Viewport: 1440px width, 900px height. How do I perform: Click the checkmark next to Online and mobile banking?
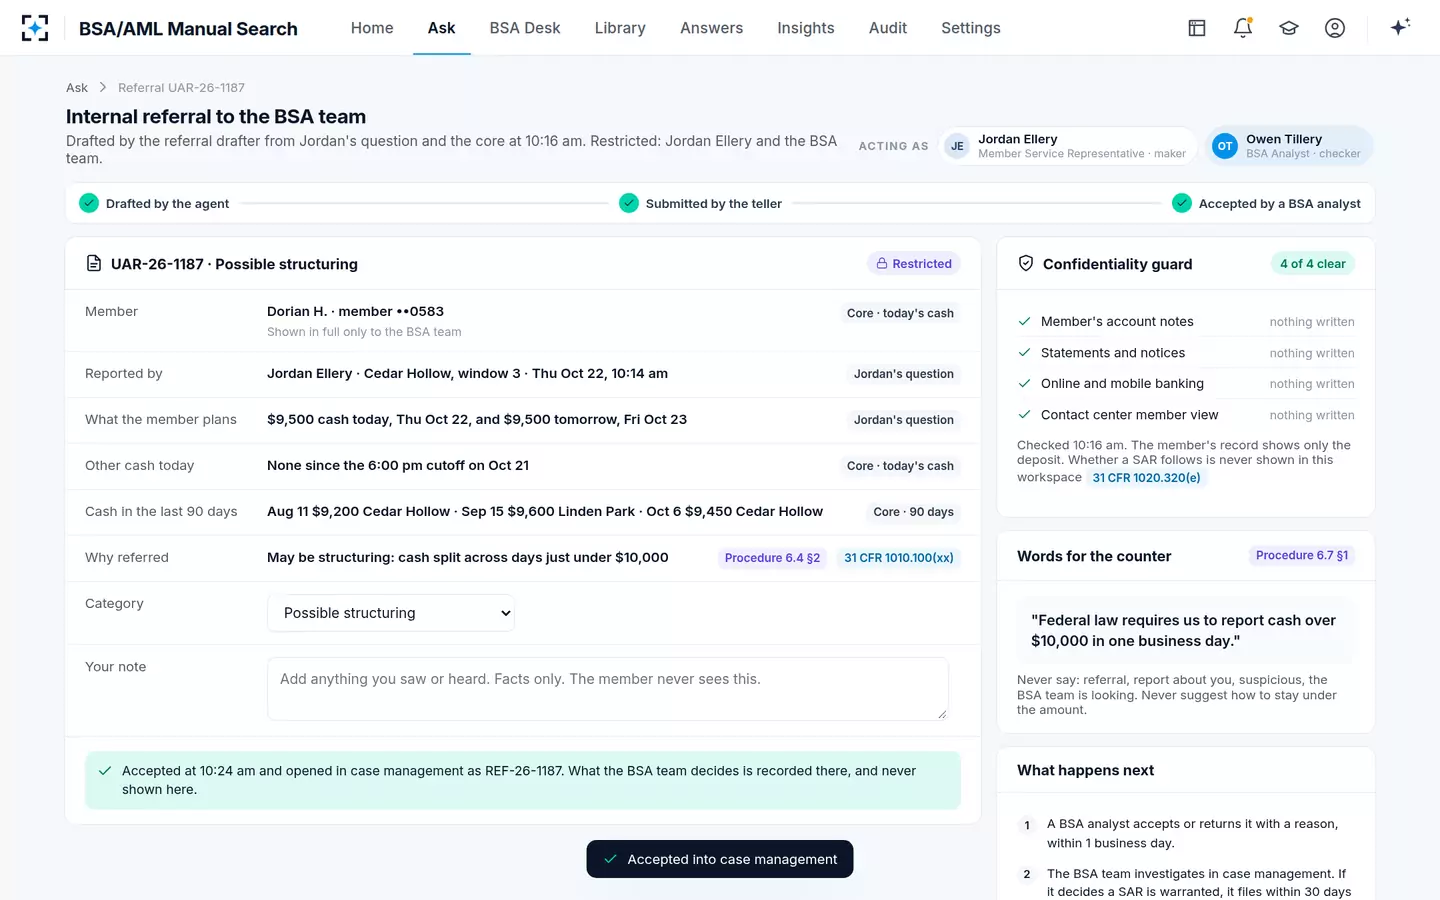pyautogui.click(x=1024, y=384)
